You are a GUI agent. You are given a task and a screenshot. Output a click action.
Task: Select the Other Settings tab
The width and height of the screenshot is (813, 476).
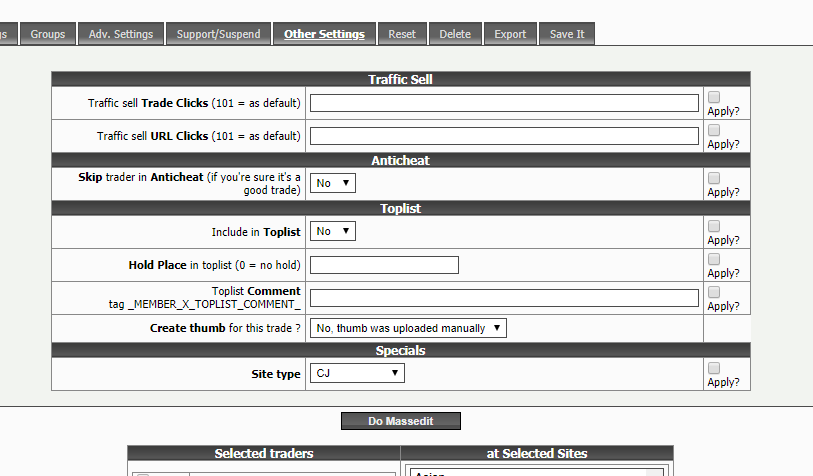324,34
